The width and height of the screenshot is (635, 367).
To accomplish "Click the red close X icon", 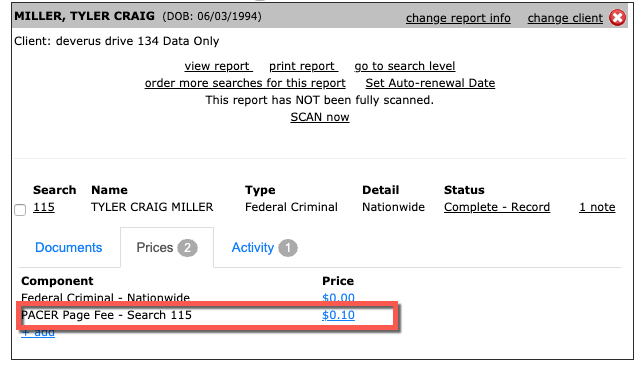I will coord(618,18).
